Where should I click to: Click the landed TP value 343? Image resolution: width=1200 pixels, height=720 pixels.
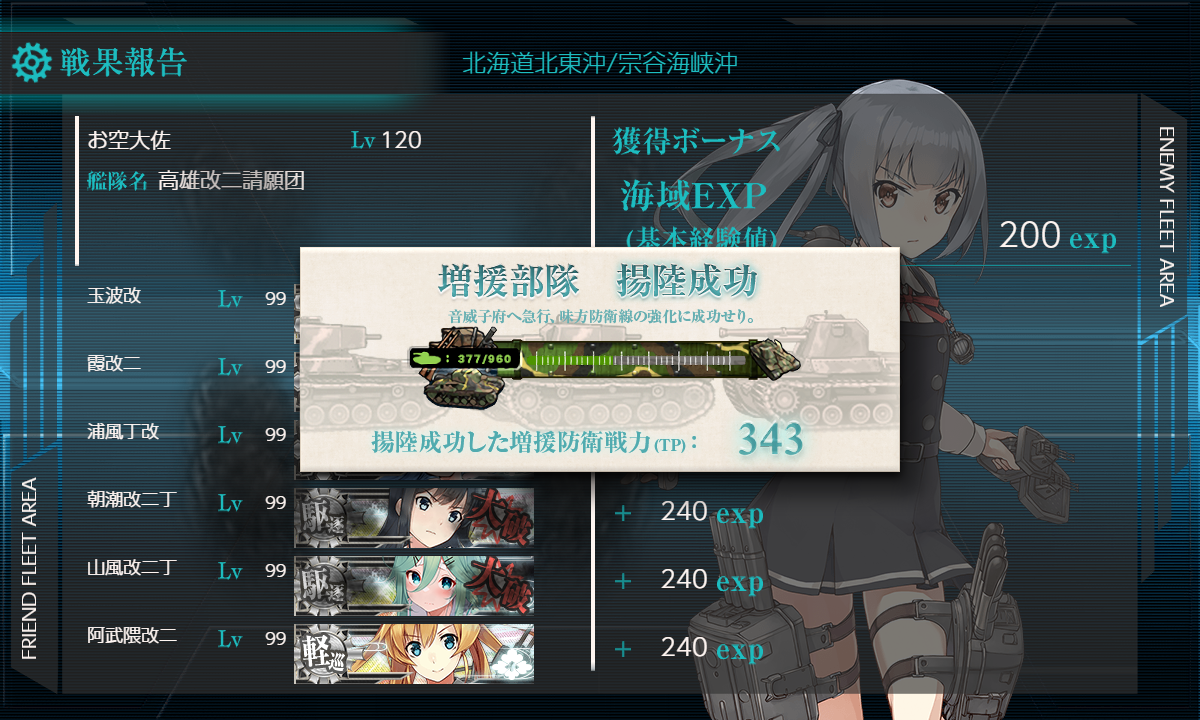(771, 439)
